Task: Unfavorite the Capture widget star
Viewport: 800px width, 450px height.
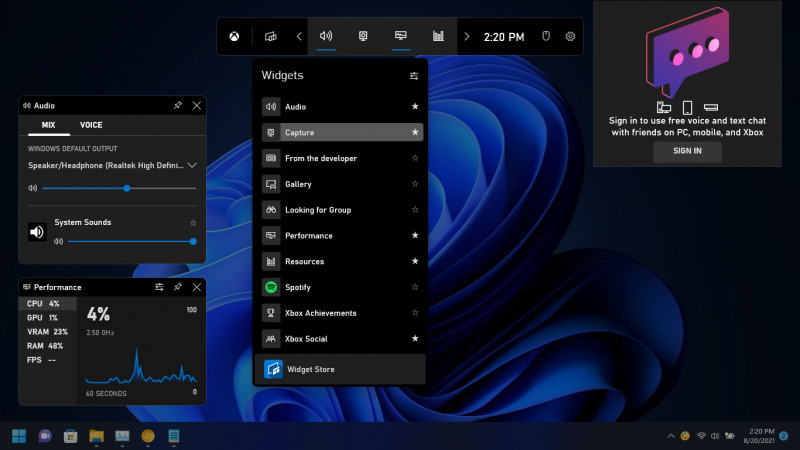Action: [415, 132]
